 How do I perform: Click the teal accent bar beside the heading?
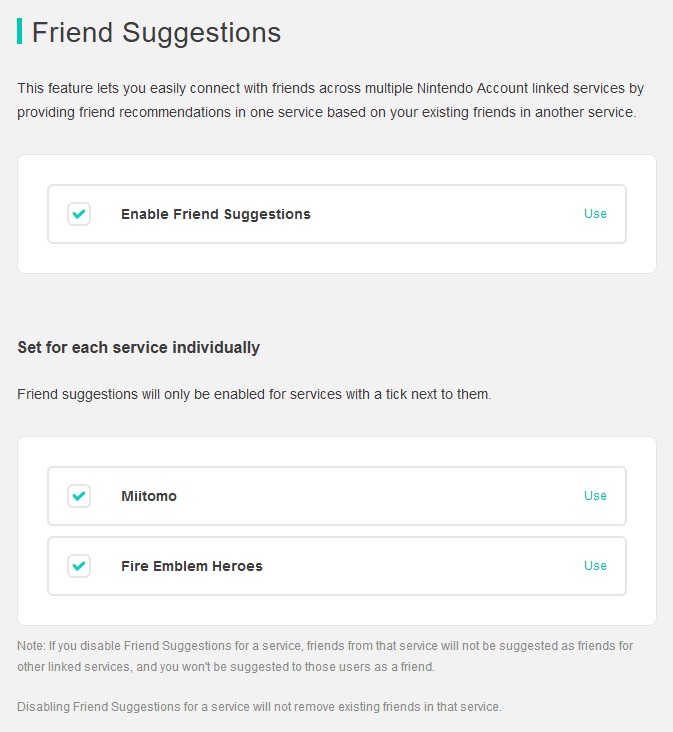click(19, 31)
